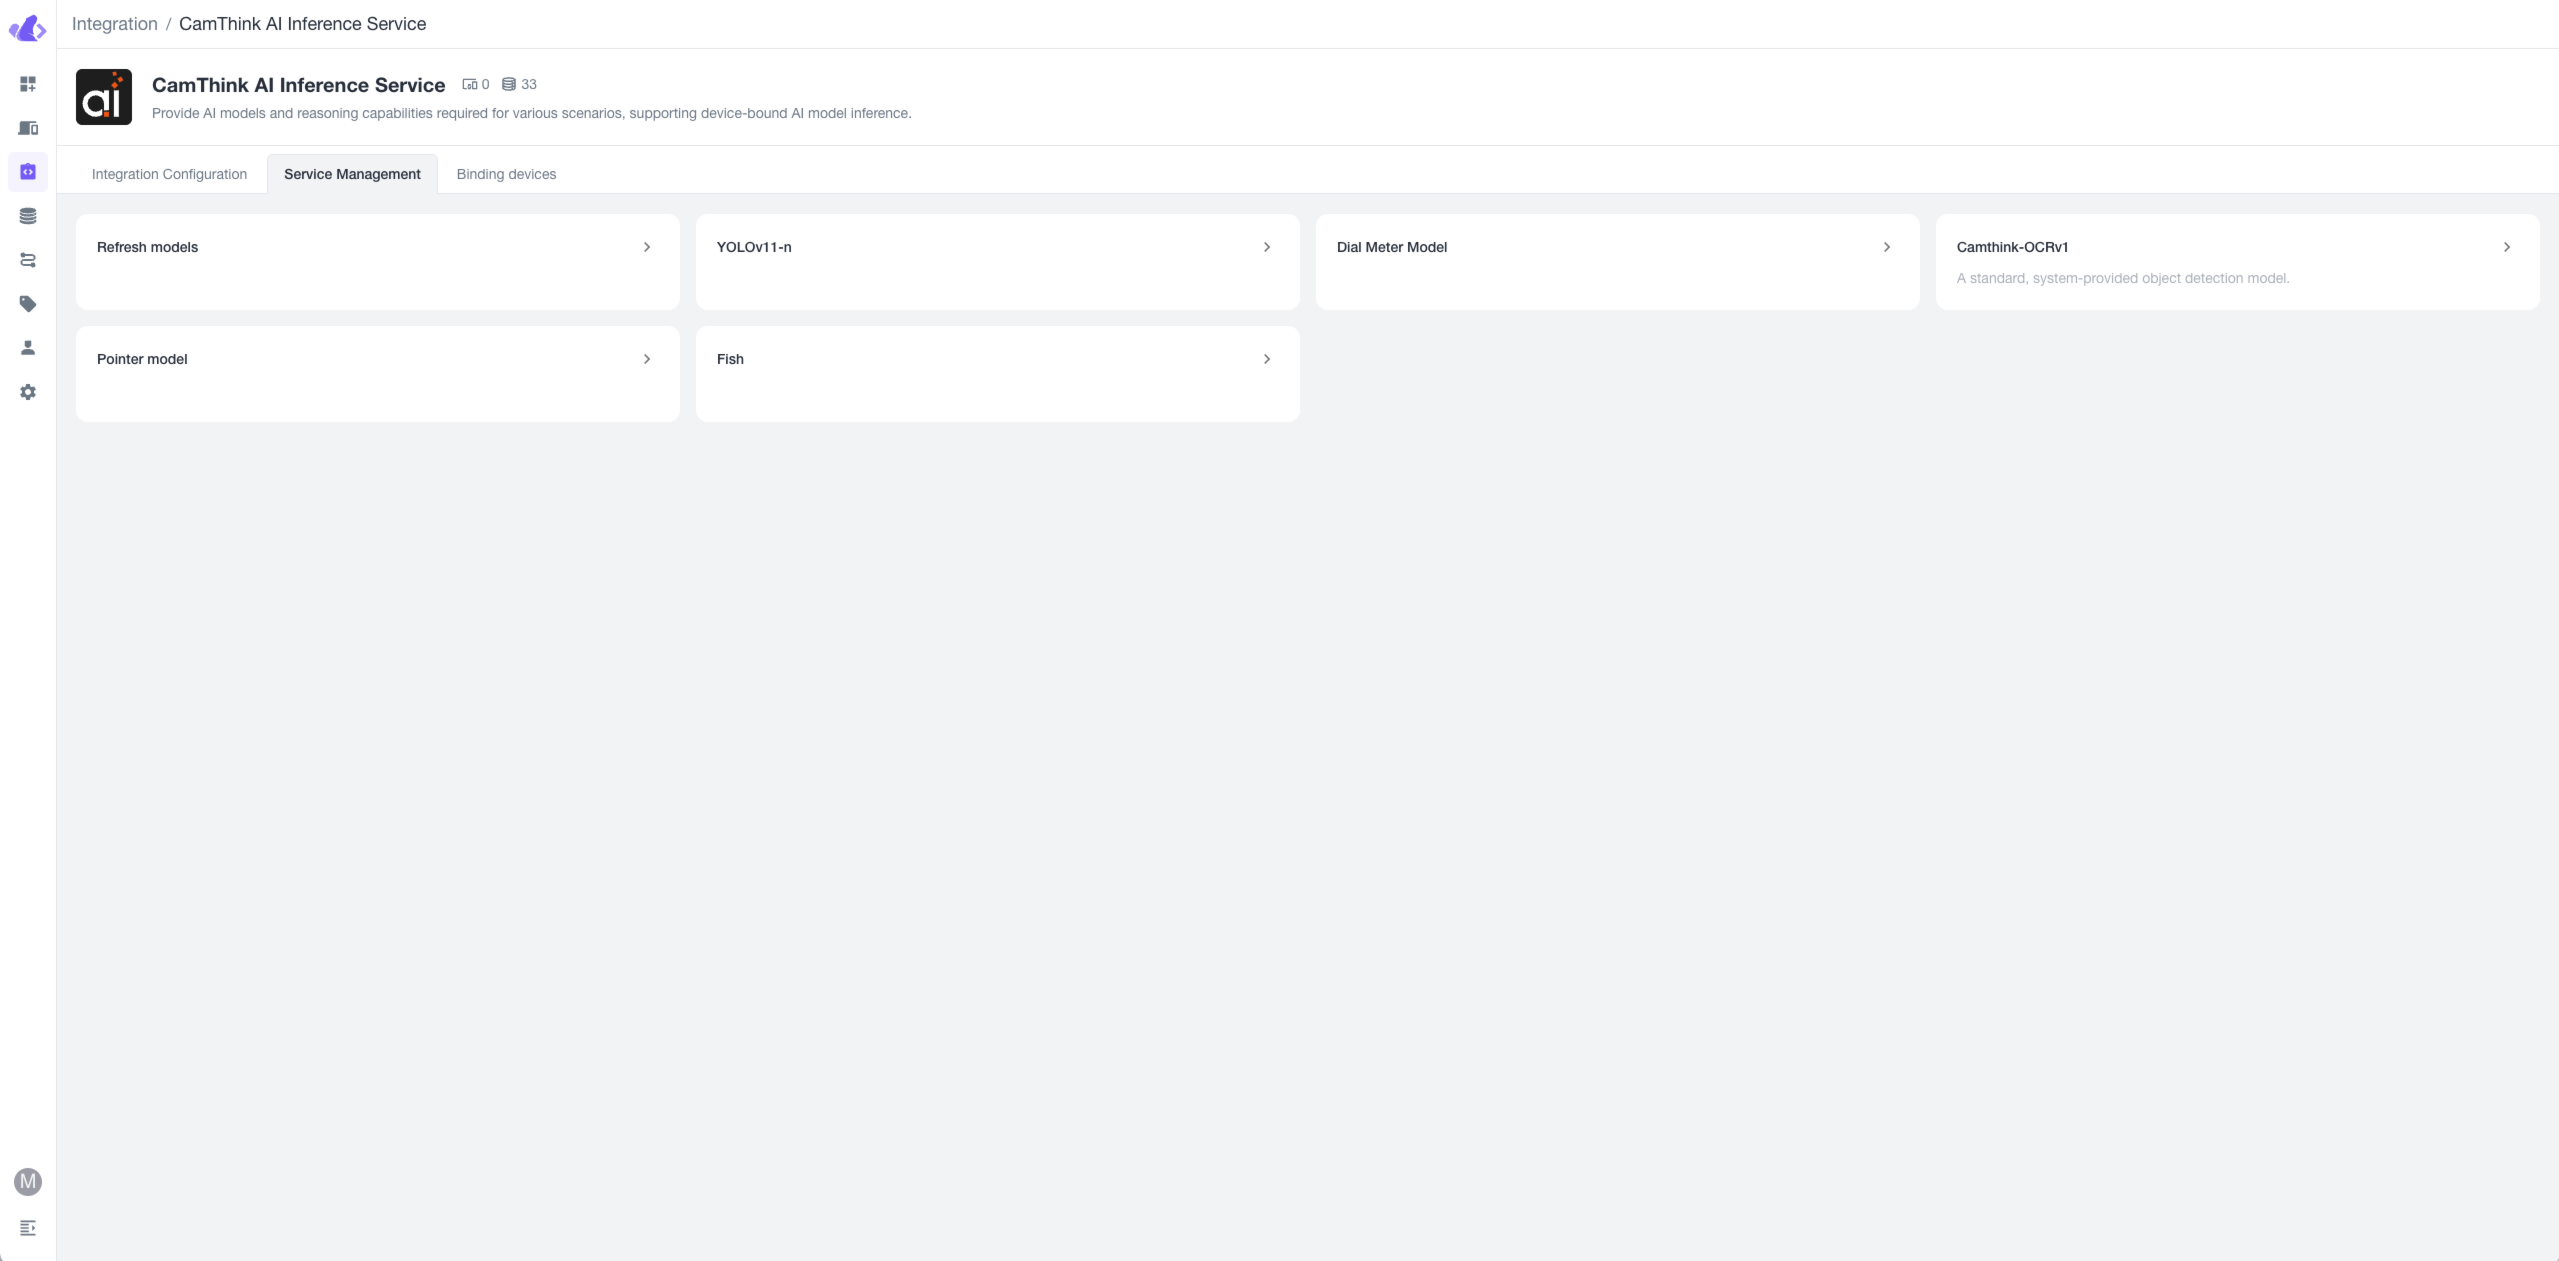Select the Tags sidebar icon

(28, 303)
